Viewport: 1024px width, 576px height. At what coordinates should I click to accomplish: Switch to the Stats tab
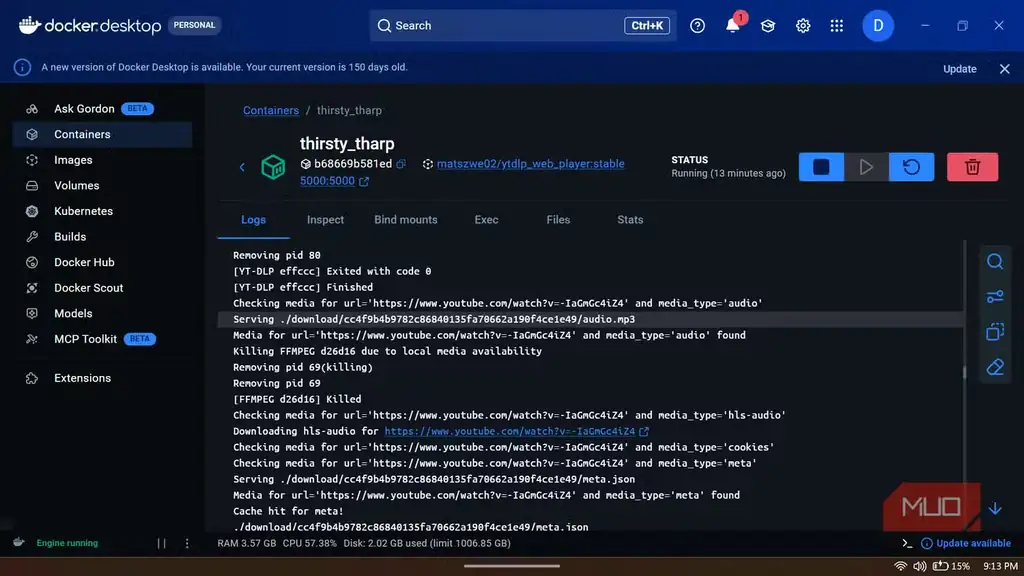[x=630, y=220]
